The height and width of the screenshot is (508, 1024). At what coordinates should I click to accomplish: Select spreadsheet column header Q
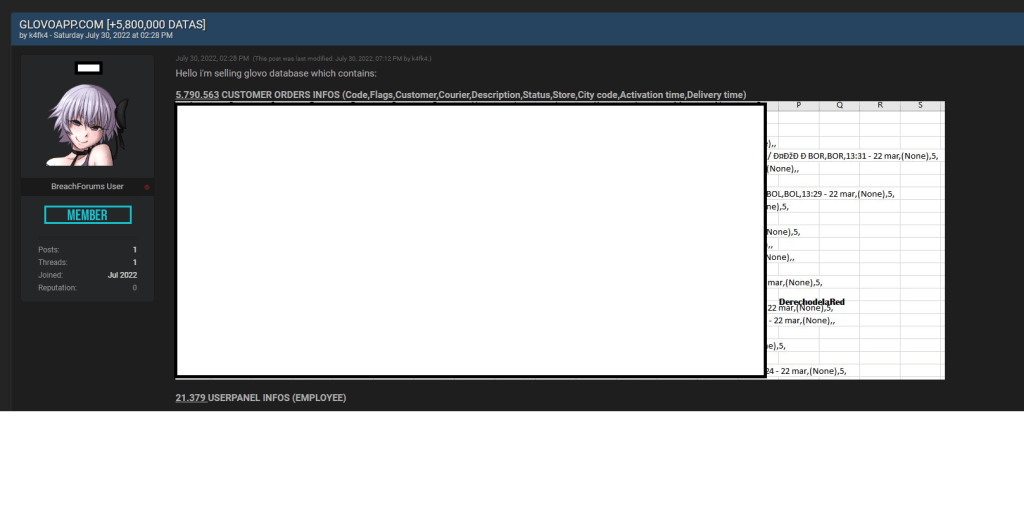tap(839, 105)
